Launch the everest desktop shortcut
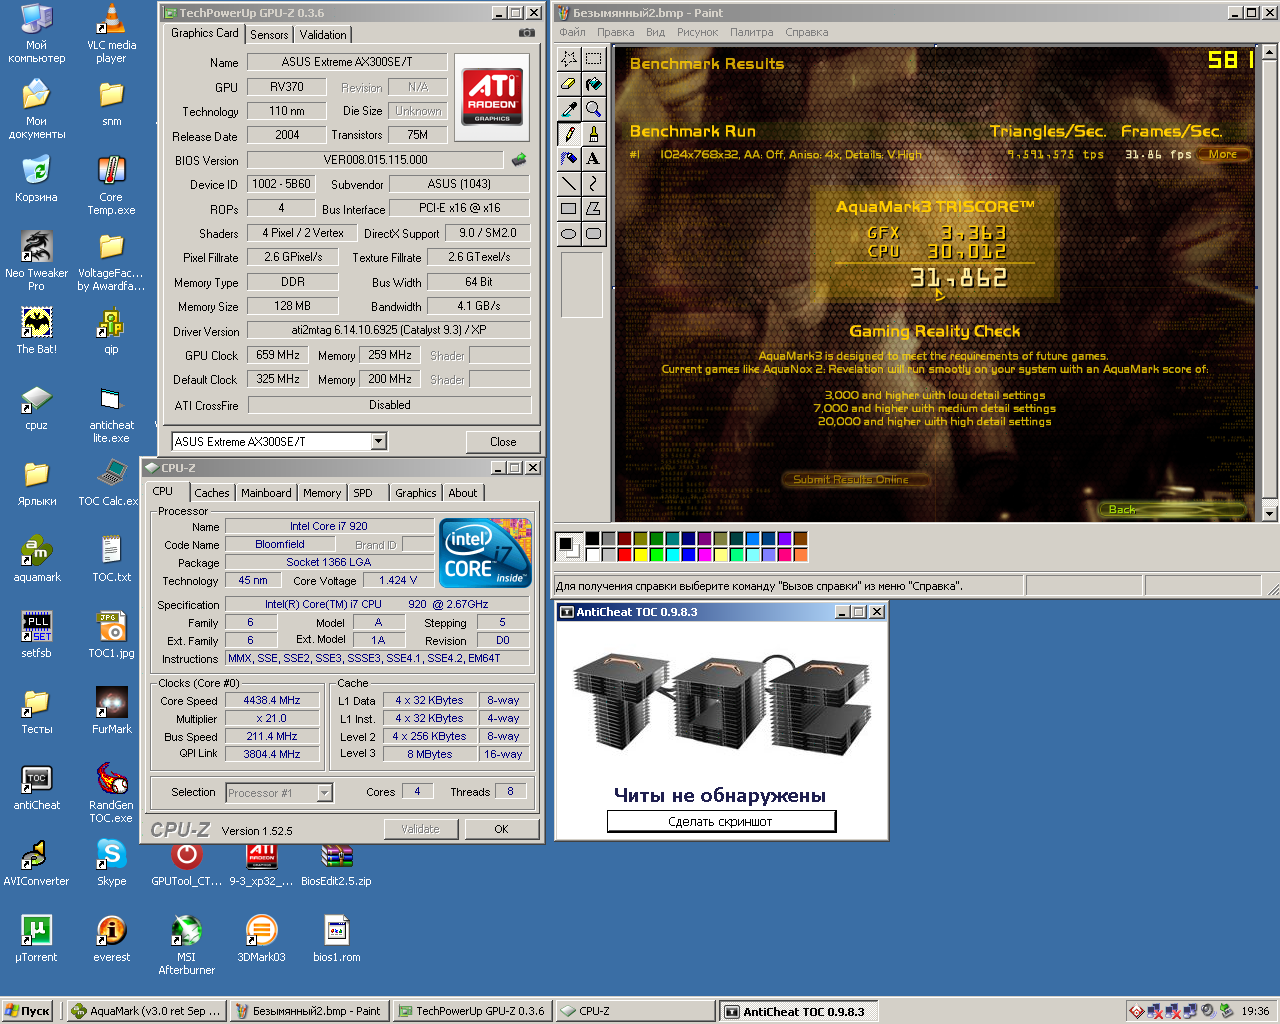1280x1024 pixels. coord(111,939)
